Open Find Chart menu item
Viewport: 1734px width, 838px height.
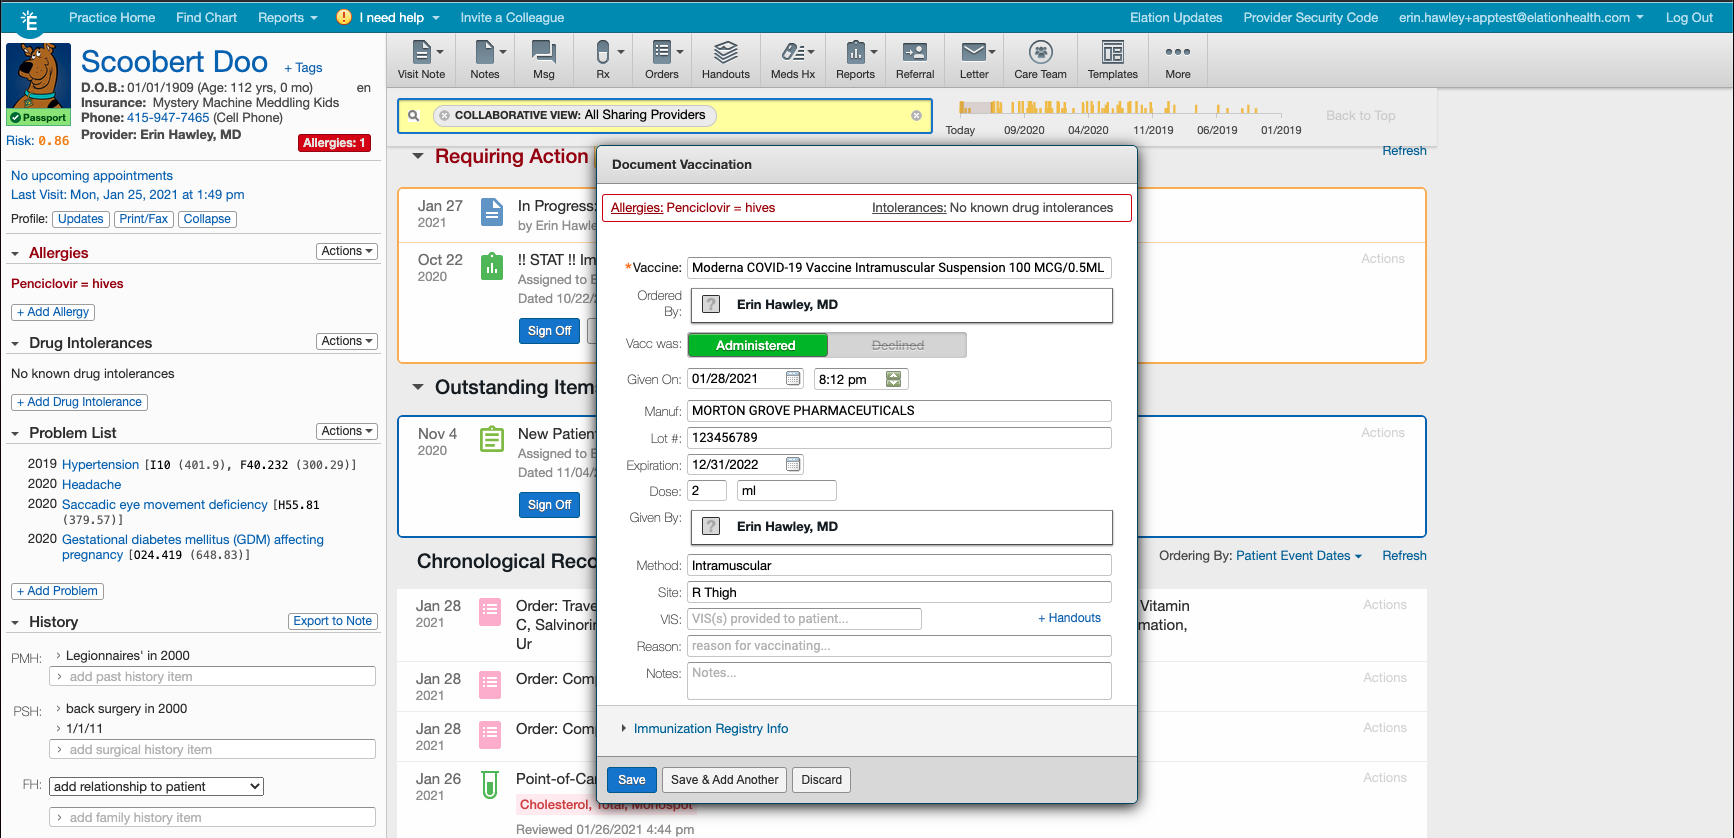point(206,17)
